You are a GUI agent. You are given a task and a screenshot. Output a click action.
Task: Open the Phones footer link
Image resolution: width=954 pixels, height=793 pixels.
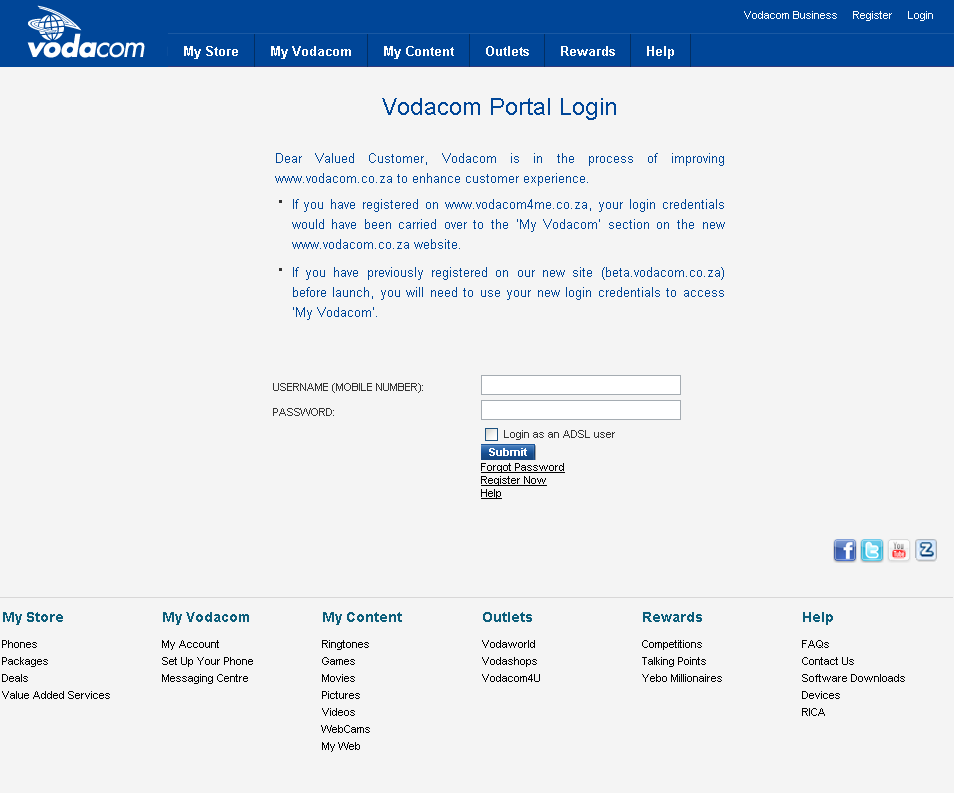19,644
